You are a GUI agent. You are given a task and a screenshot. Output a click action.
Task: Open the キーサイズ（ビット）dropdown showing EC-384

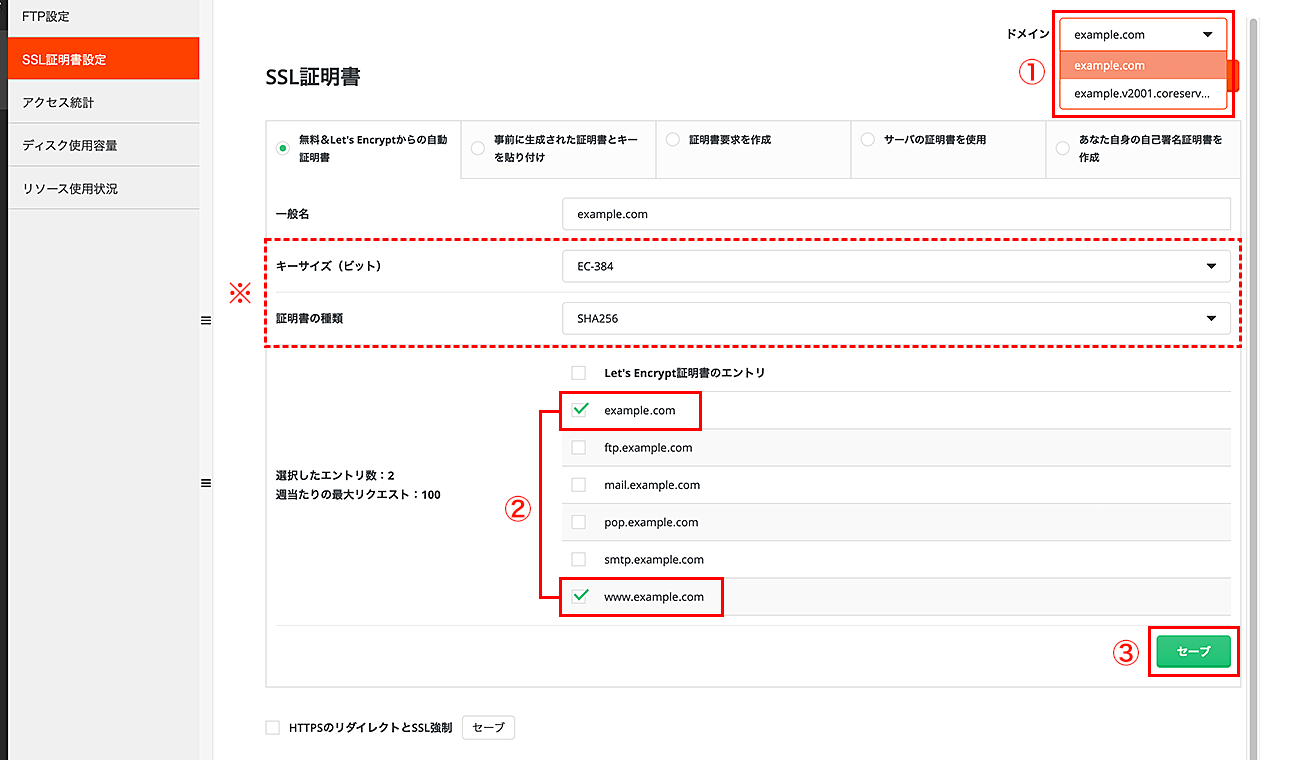(895, 266)
